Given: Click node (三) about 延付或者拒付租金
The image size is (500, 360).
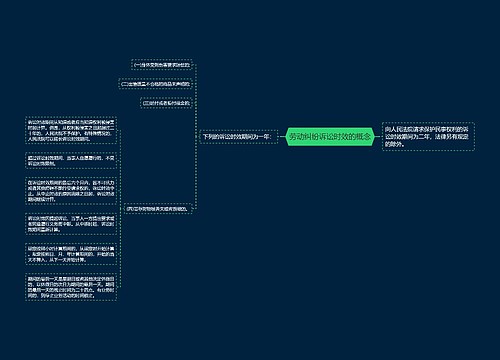Looking at the screenshot, I should 166,103.
